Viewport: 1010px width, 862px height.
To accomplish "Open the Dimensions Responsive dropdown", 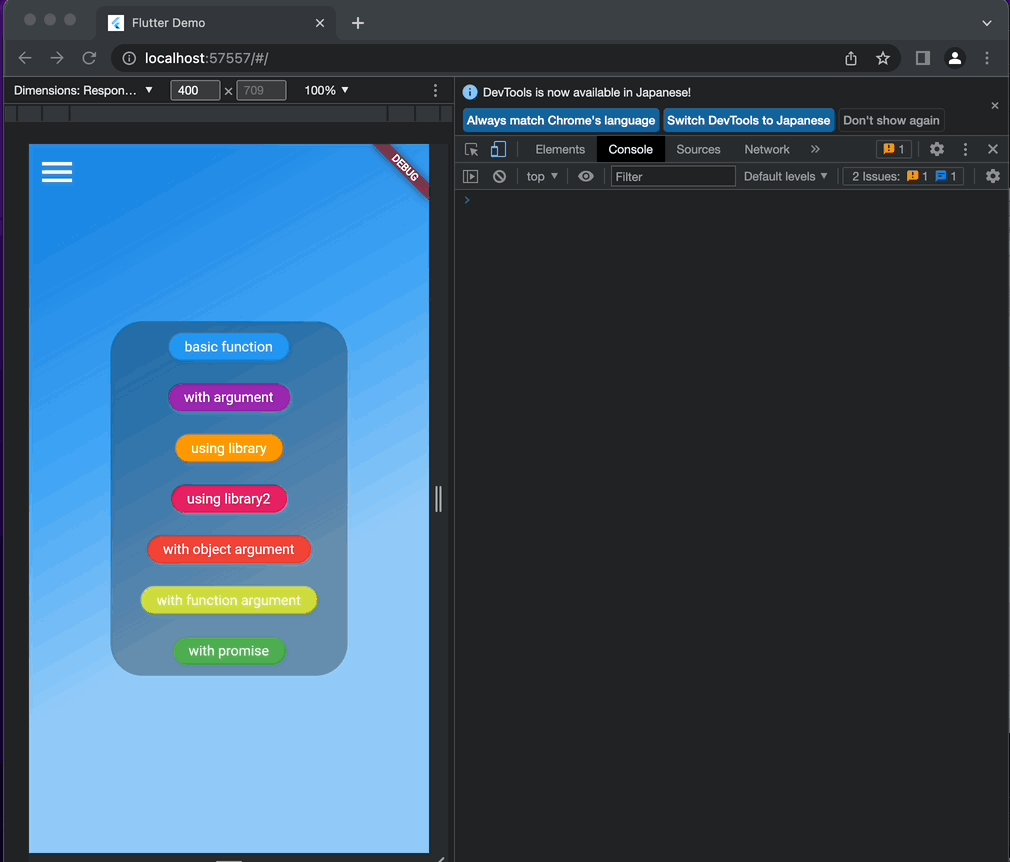I will pos(83,90).
